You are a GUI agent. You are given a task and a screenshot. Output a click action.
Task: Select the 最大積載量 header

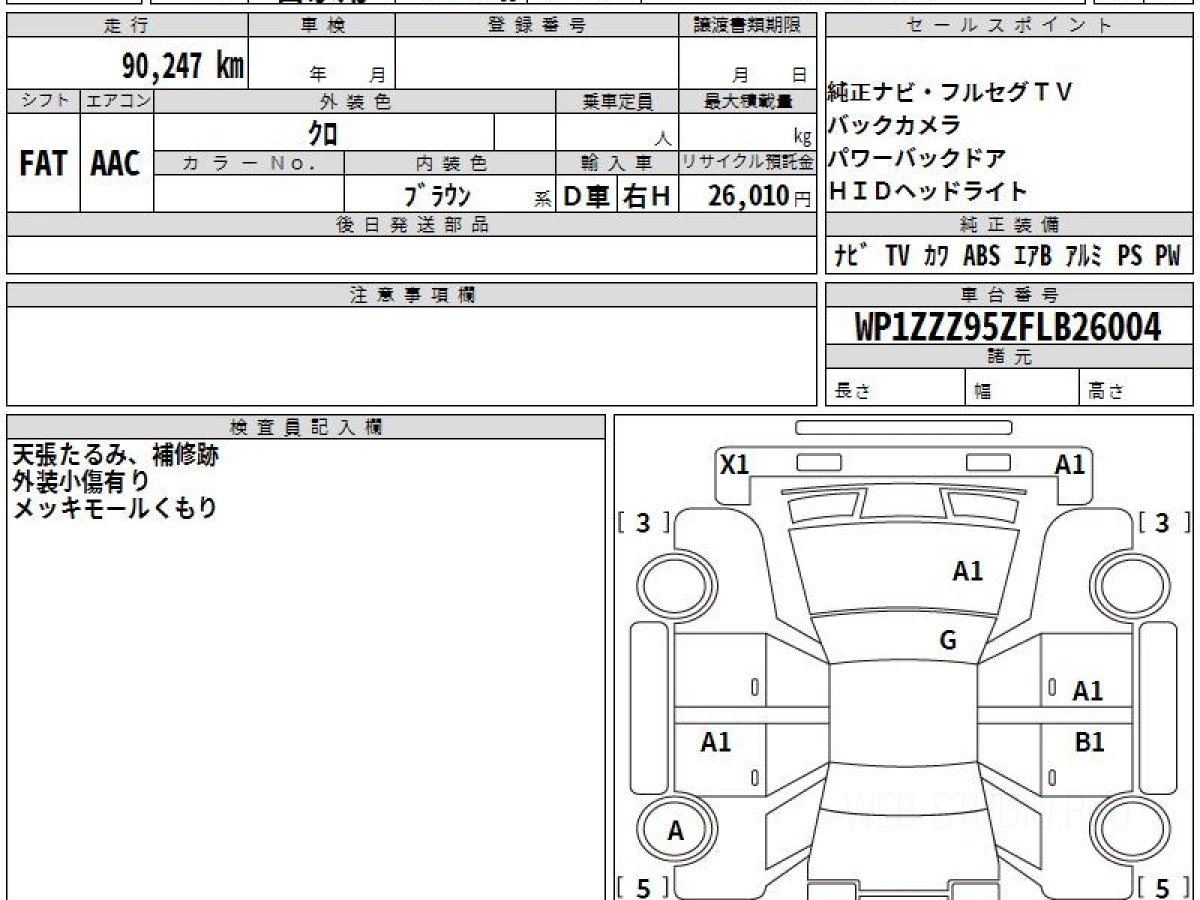pos(748,101)
